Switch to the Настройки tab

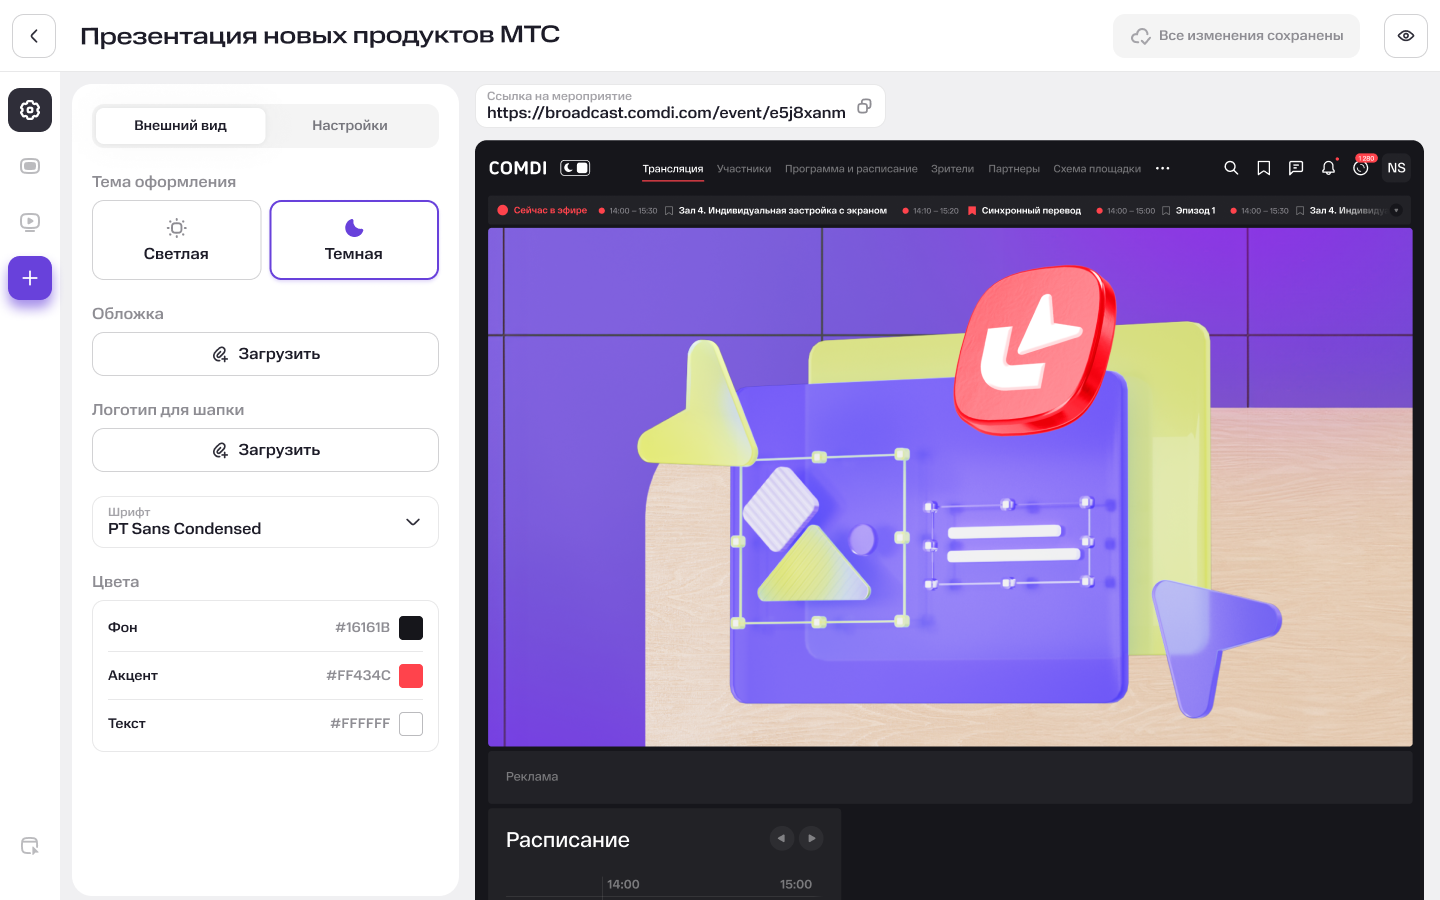[x=350, y=126]
